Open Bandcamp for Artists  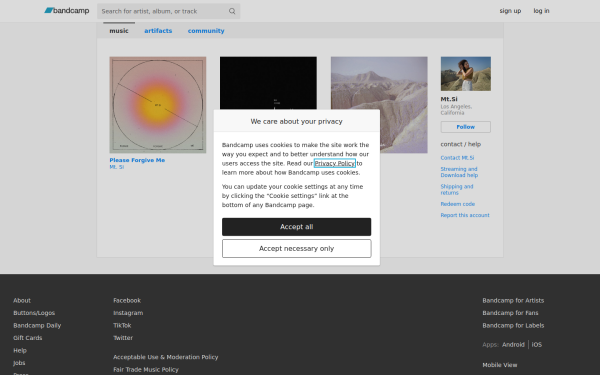tap(513, 300)
